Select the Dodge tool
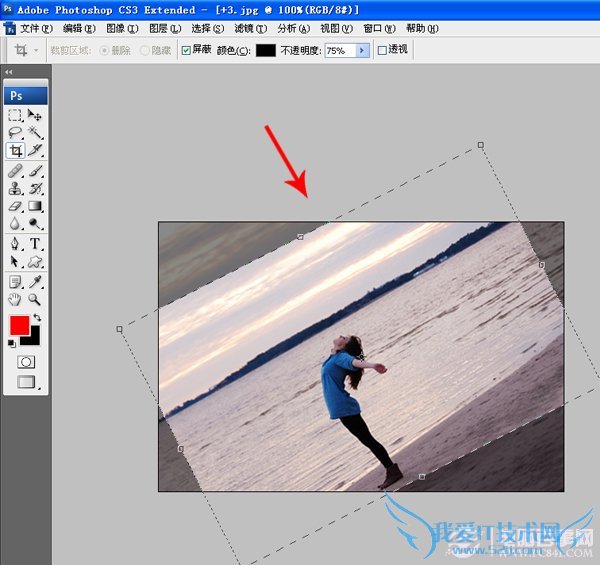 pos(35,223)
